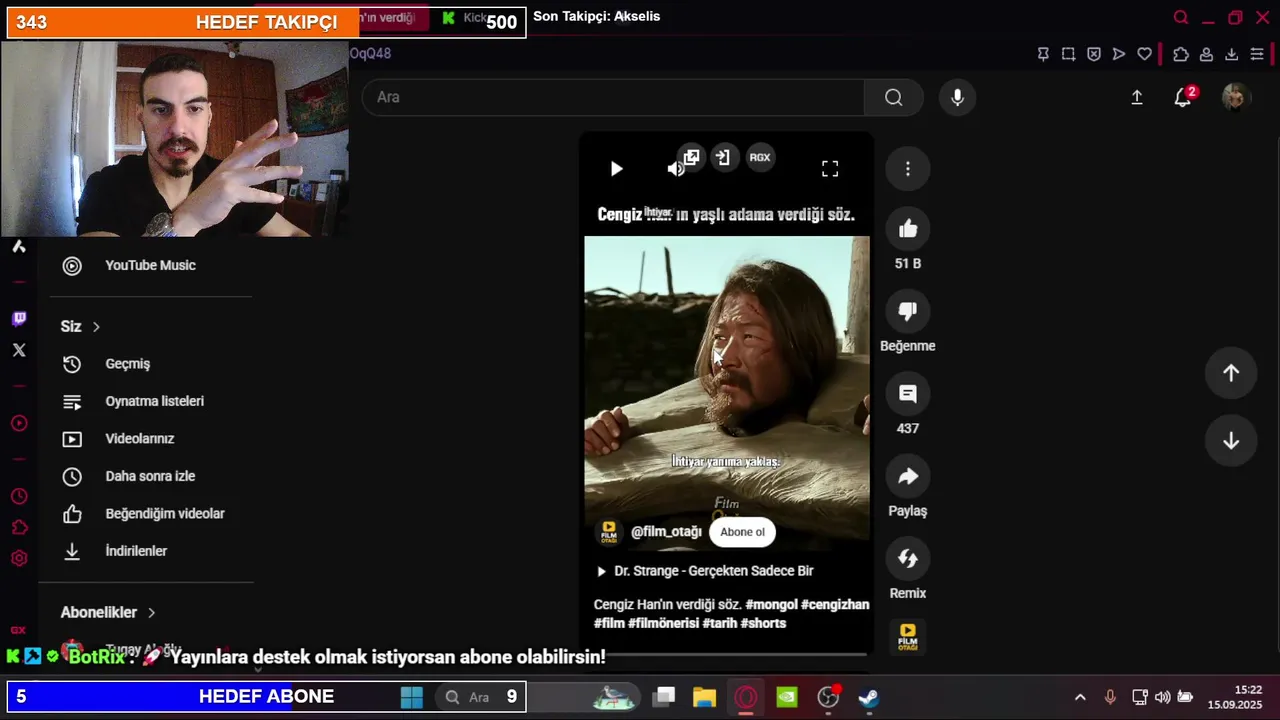Focus the YouTube Ara search field
This screenshot has width=1280, height=720.
click(613, 97)
